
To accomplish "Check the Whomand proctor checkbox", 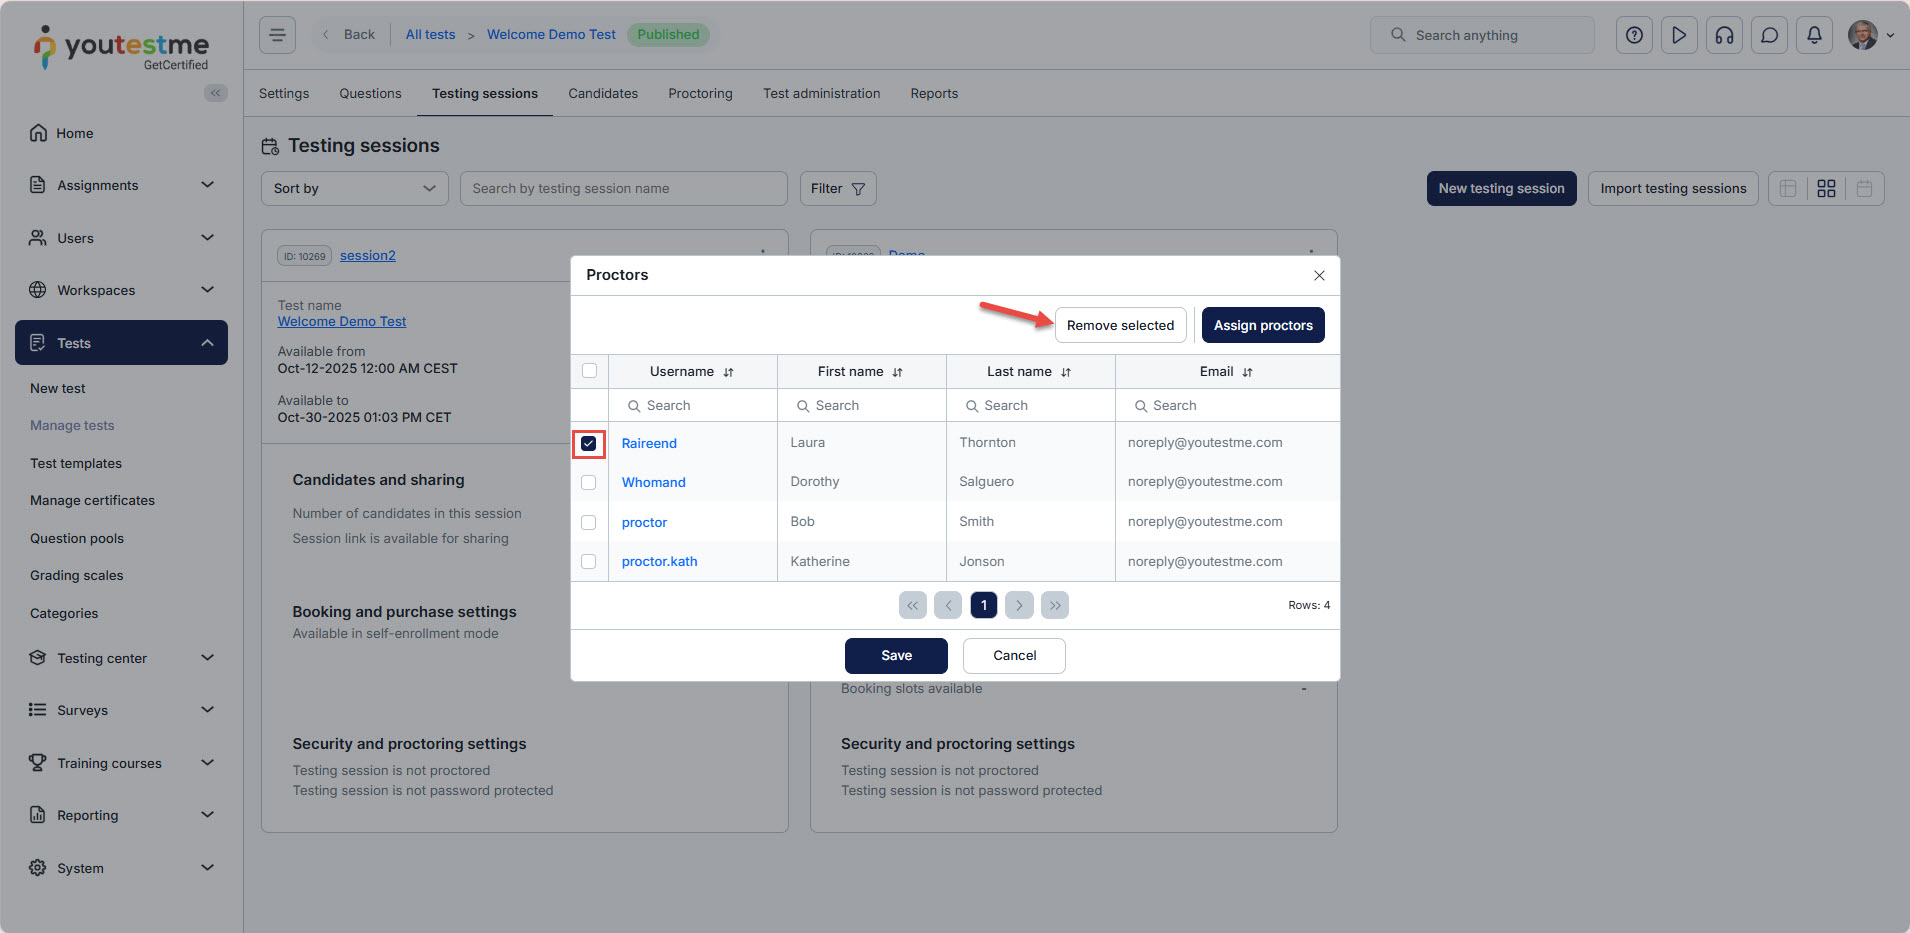I will point(589,483).
